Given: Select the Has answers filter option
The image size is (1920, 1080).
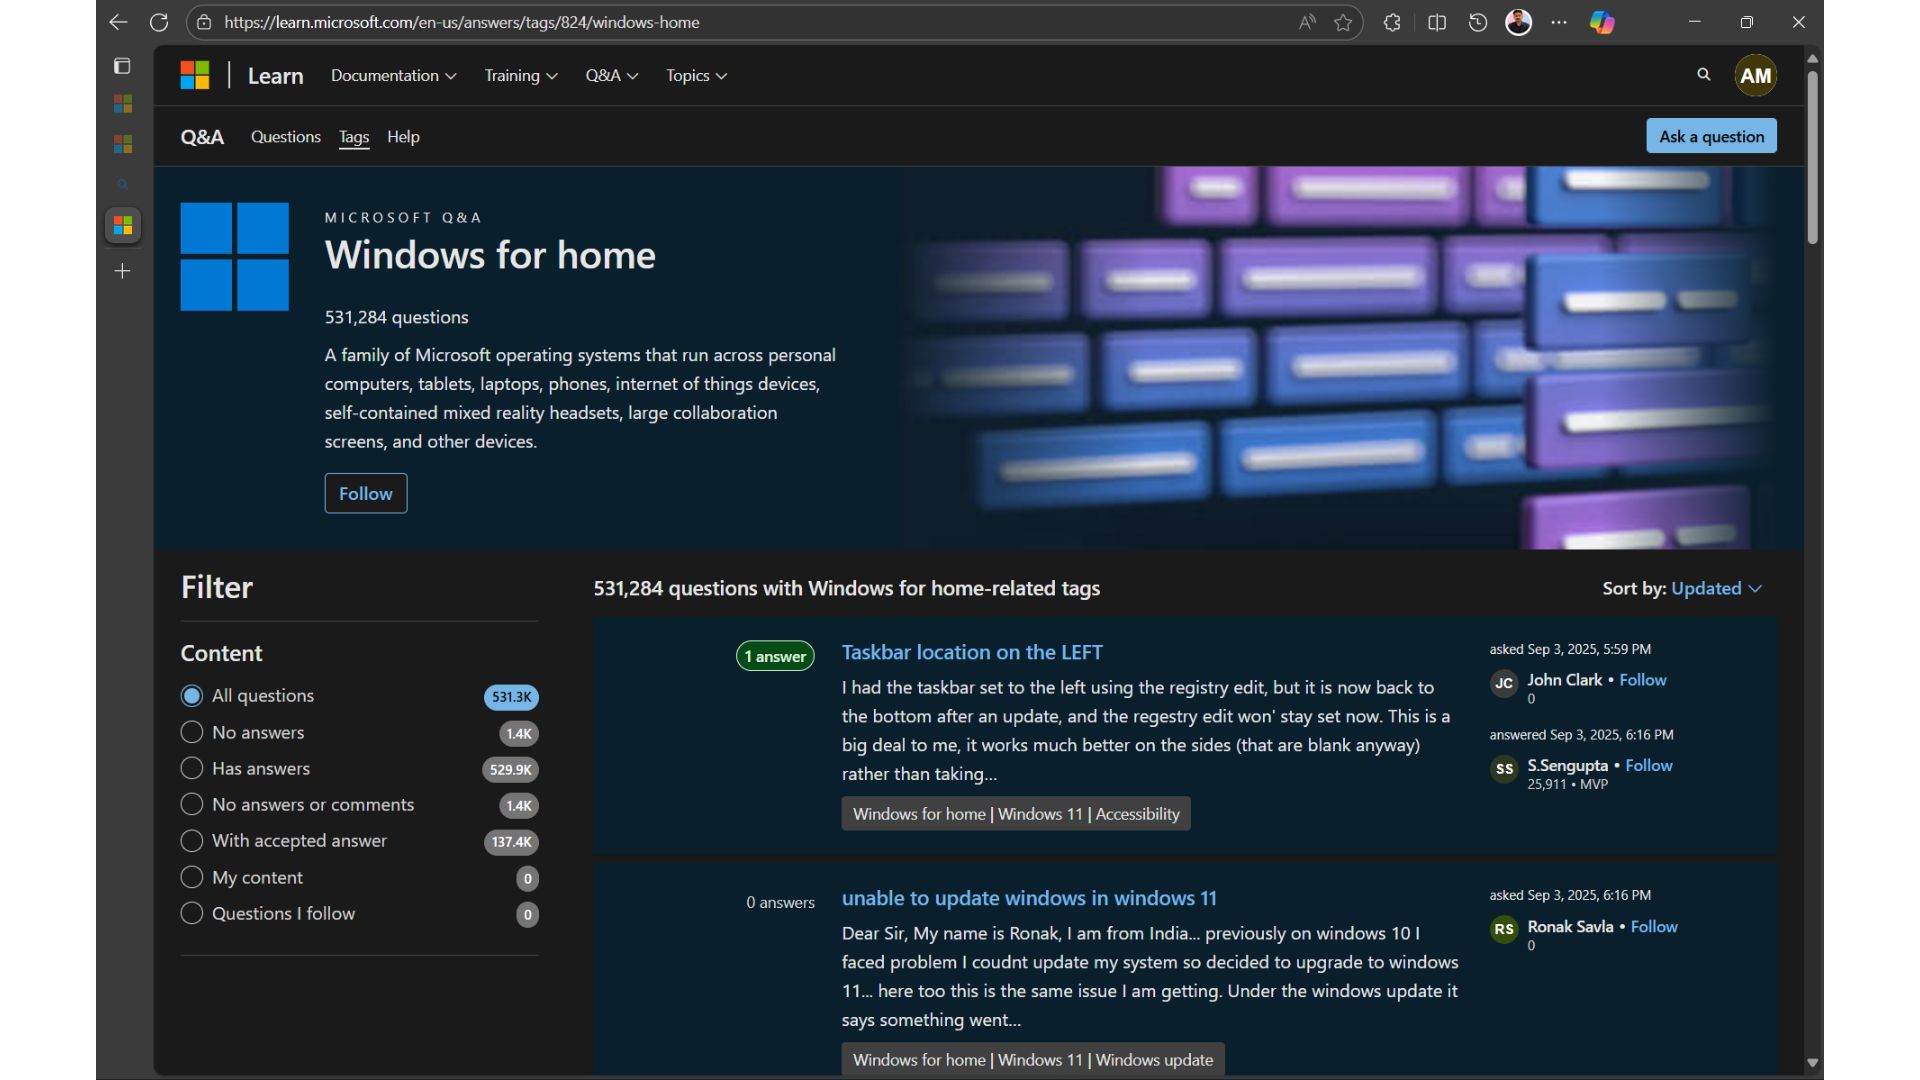Looking at the screenshot, I should click(192, 768).
